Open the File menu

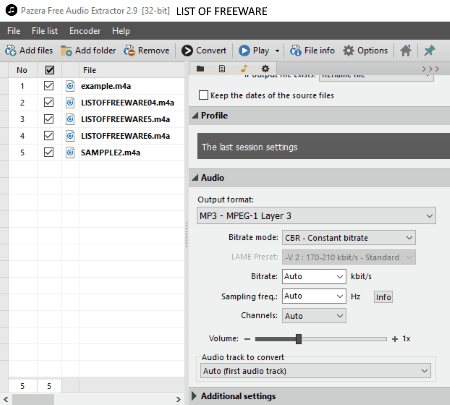point(14,31)
